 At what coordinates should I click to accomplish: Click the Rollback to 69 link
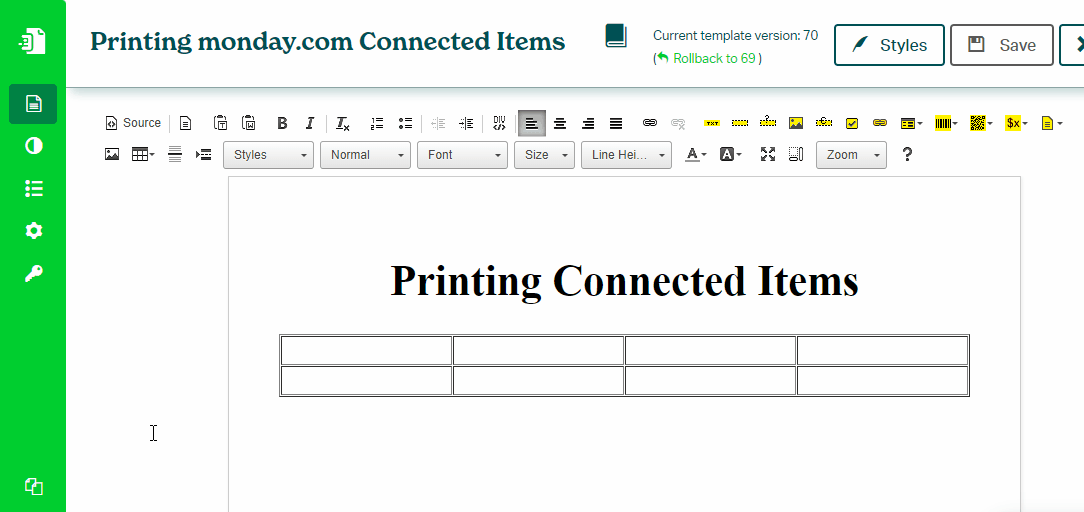pyautogui.click(x=713, y=59)
